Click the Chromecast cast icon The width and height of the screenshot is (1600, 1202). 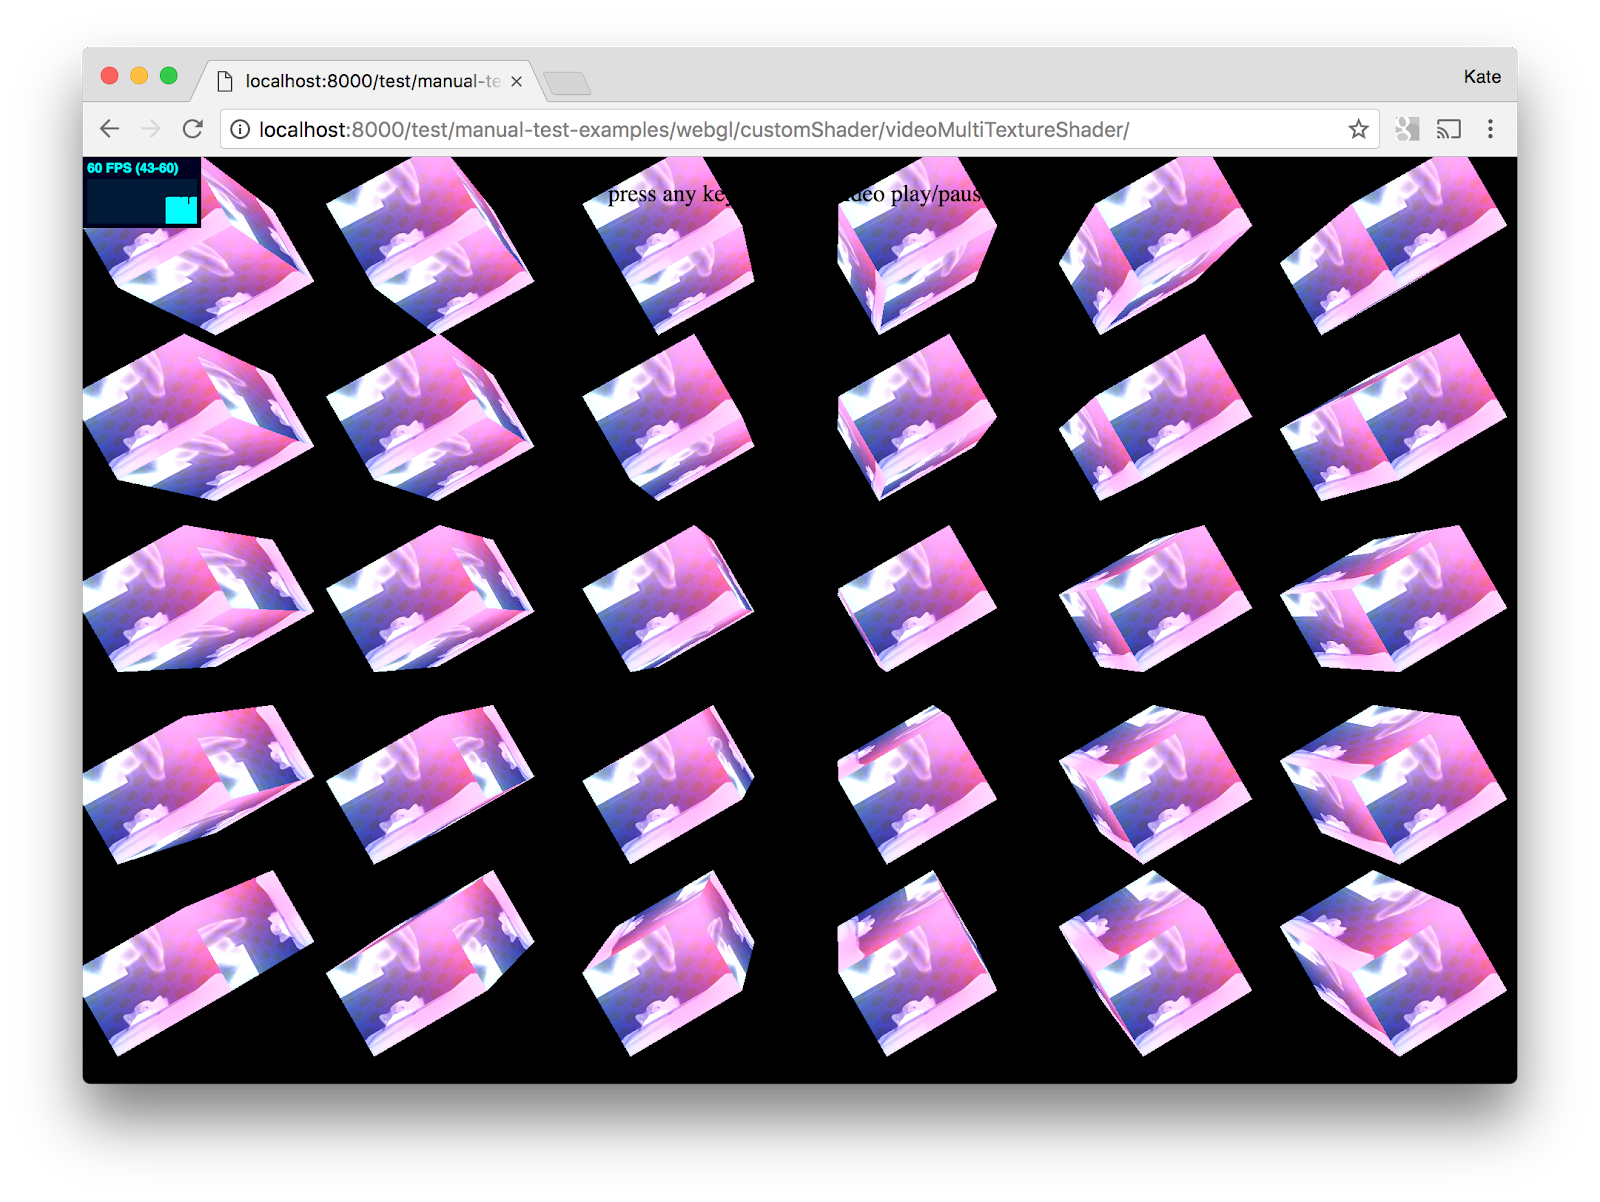click(x=1447, y=129)
